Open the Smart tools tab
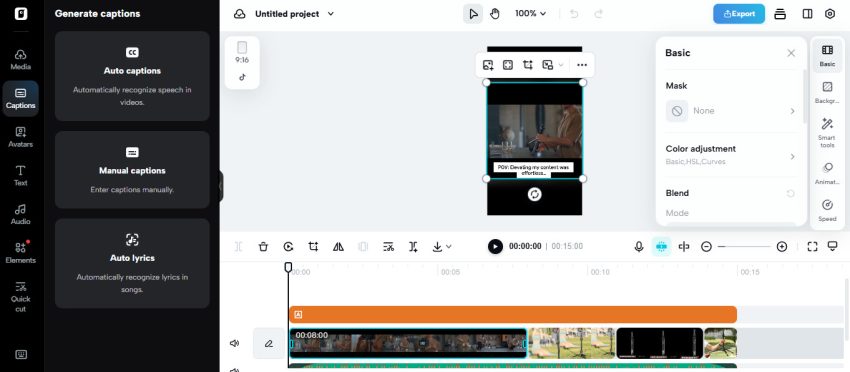850x372 pixels. pos(827,132)
